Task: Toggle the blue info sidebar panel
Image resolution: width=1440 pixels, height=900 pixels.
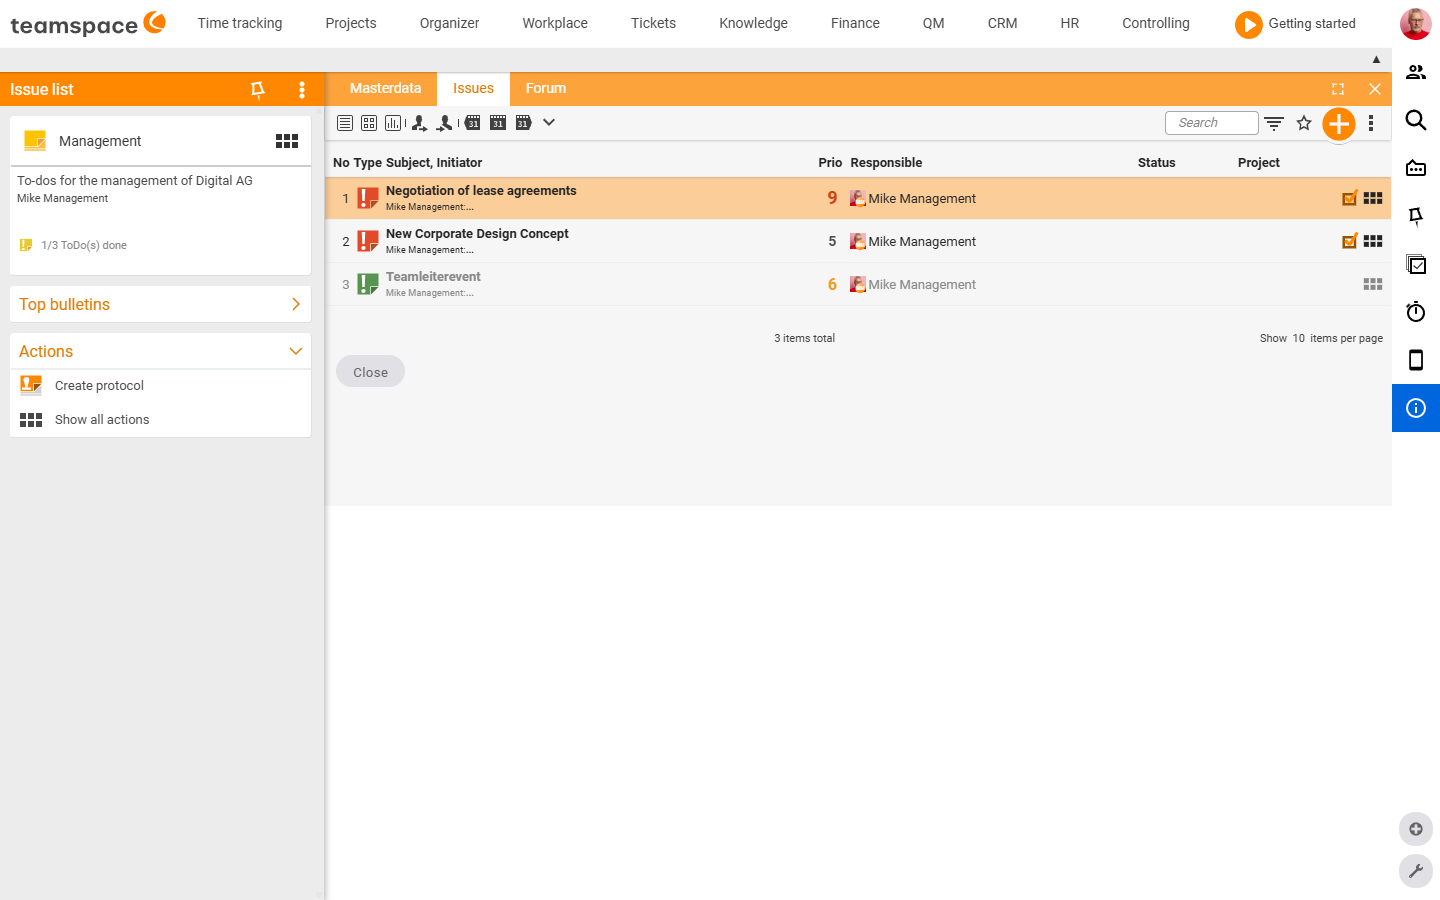Action: [x=1416, y=408]
